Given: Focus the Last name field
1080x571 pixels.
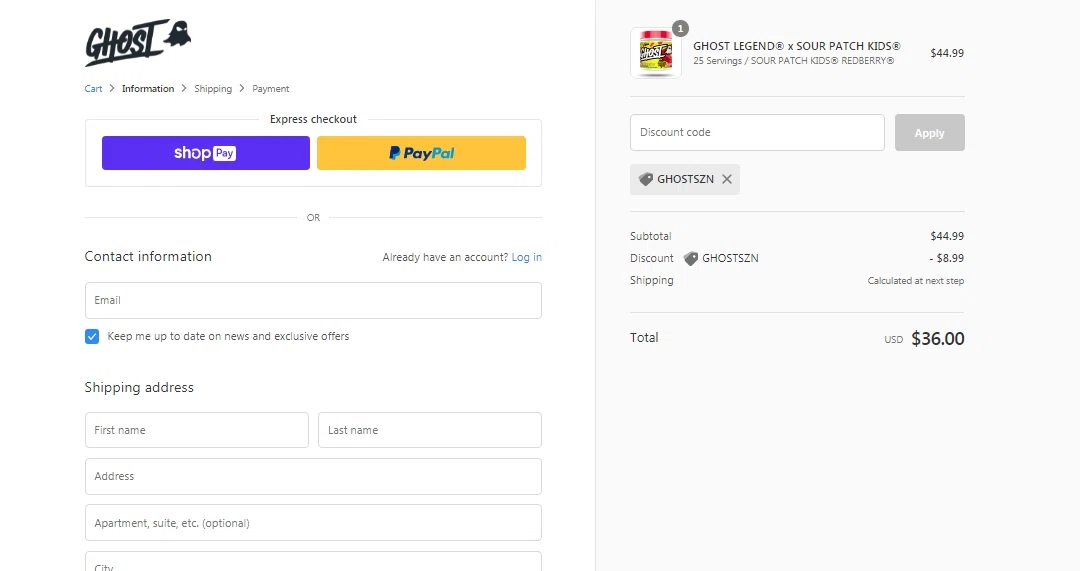Looking at the screenshot, I should (429, 430).
